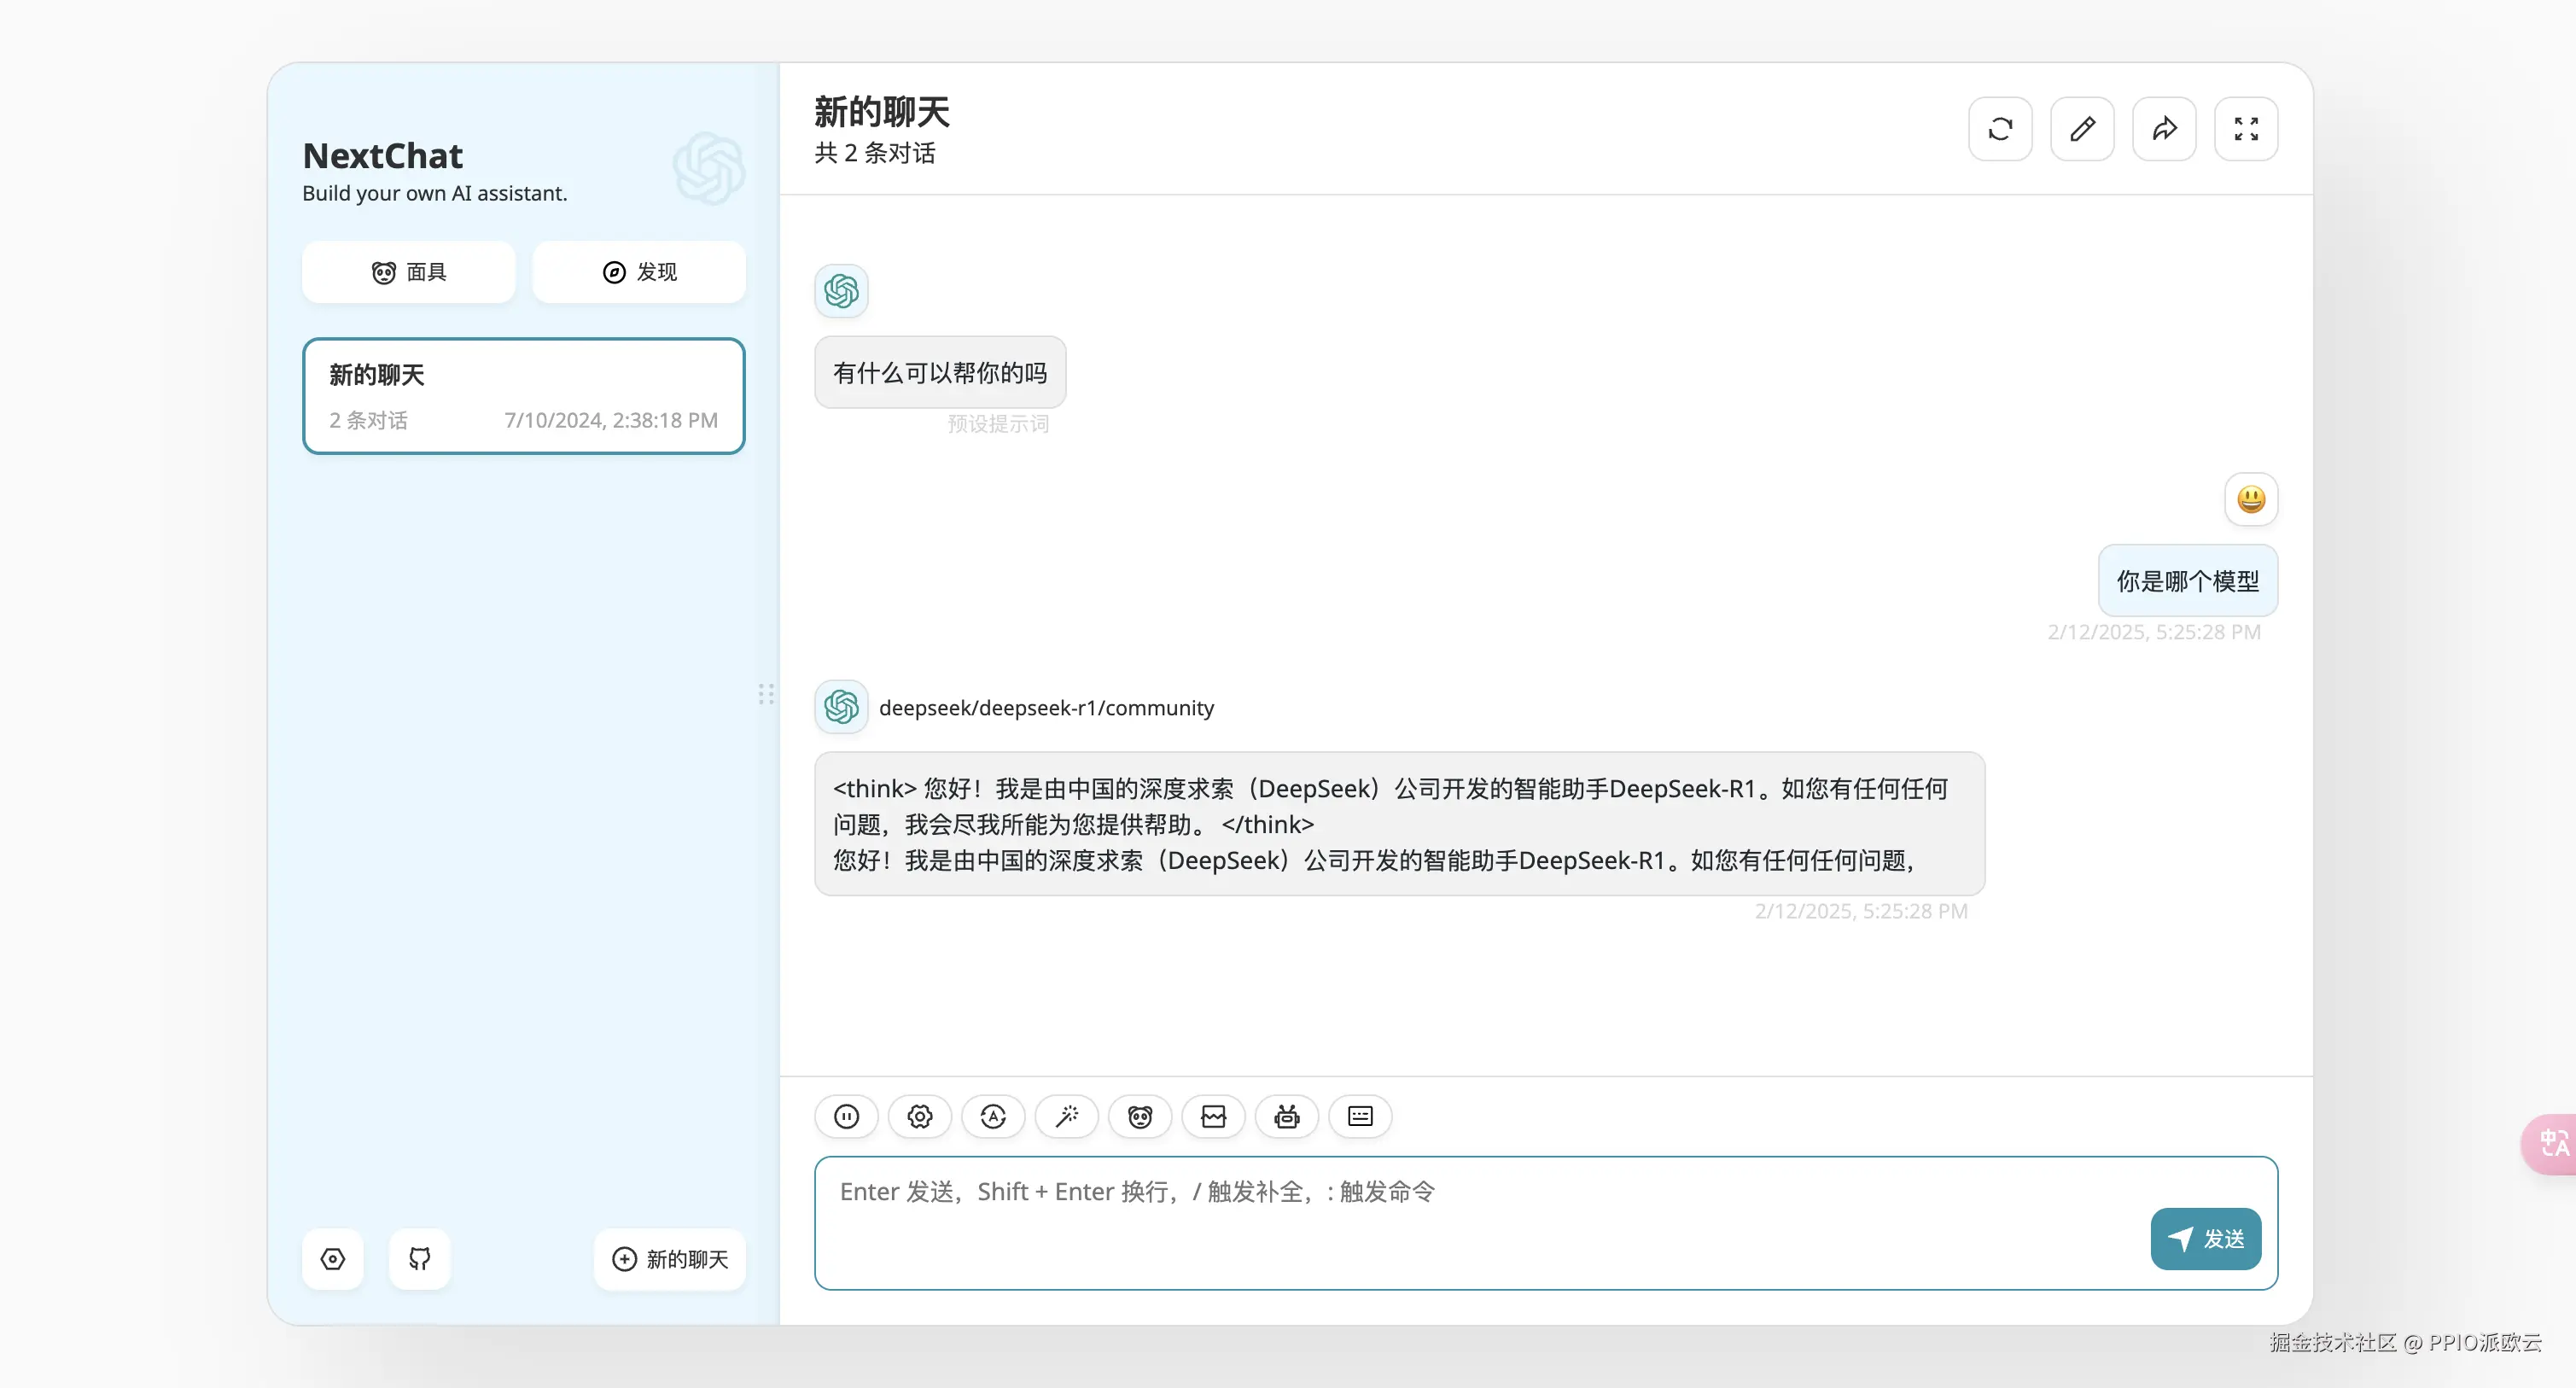This screenshot has height=1388, width=2576.
Task: Open quick prompts magic wand icon
Action: [1066, 1116]
